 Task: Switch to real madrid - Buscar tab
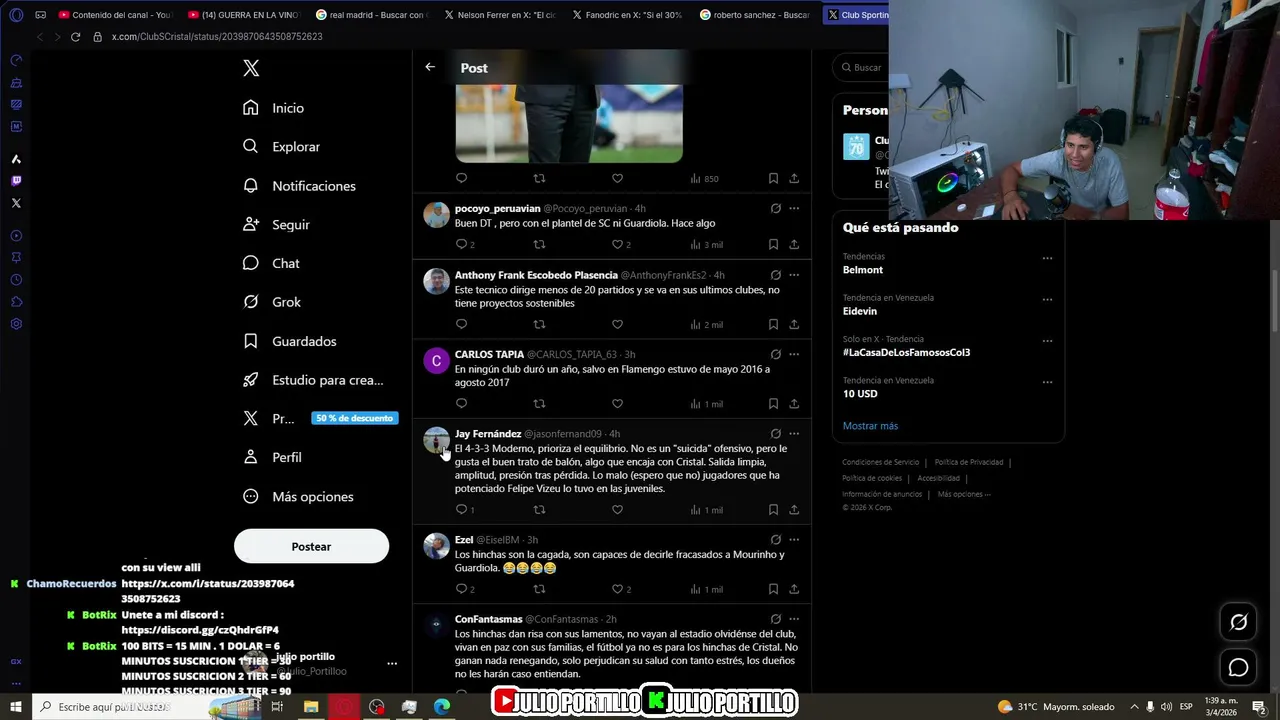(372, 15)
